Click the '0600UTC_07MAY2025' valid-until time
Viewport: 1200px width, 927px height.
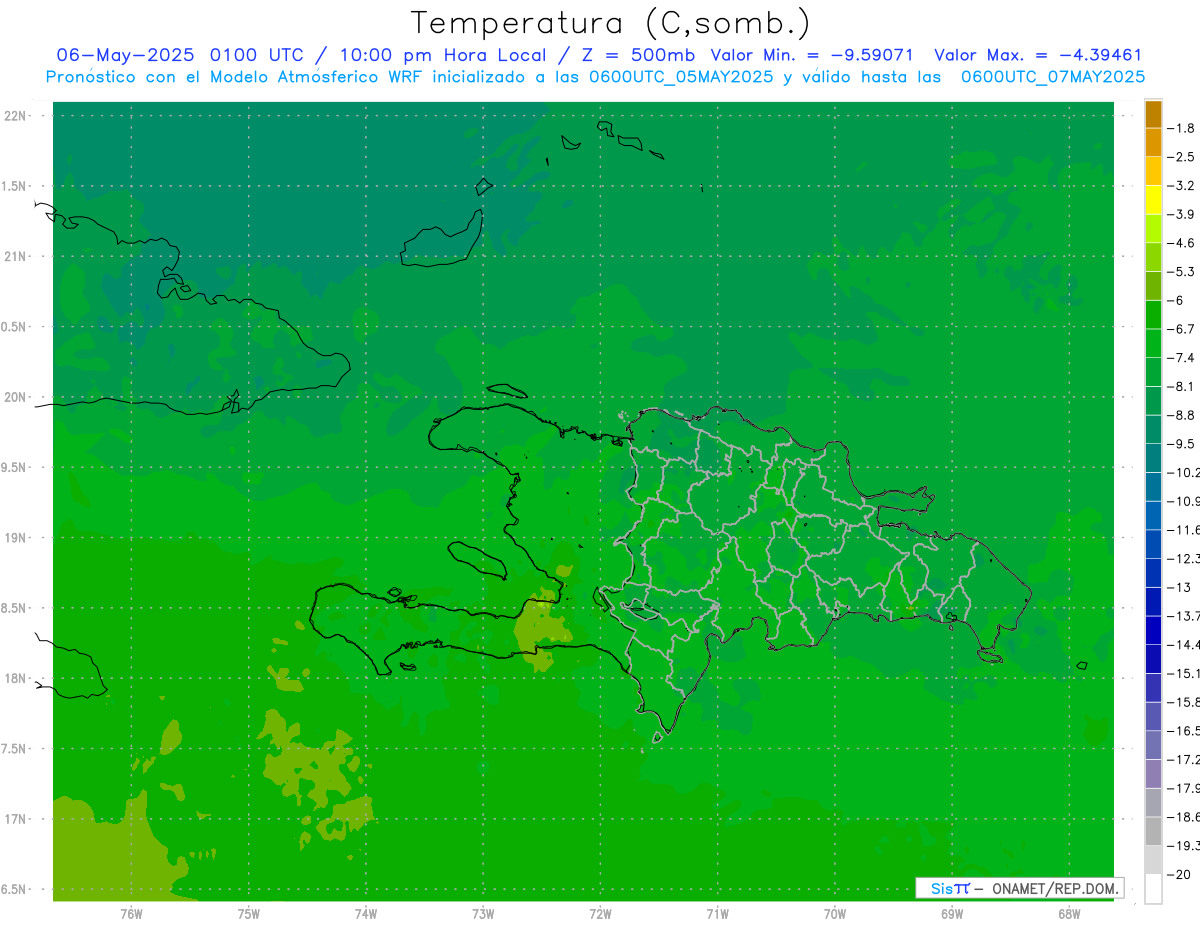click(1053, 77)
